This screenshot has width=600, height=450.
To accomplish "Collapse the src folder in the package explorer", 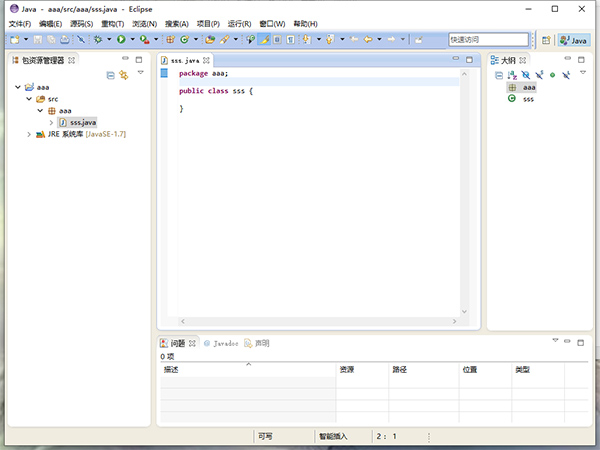I will [29, 99].
